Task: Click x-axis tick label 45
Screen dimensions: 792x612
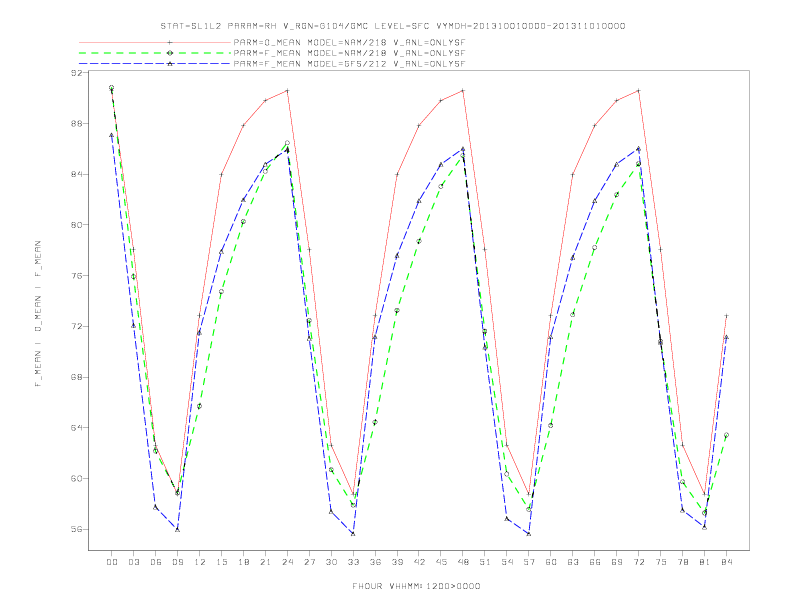Action: 441,562
